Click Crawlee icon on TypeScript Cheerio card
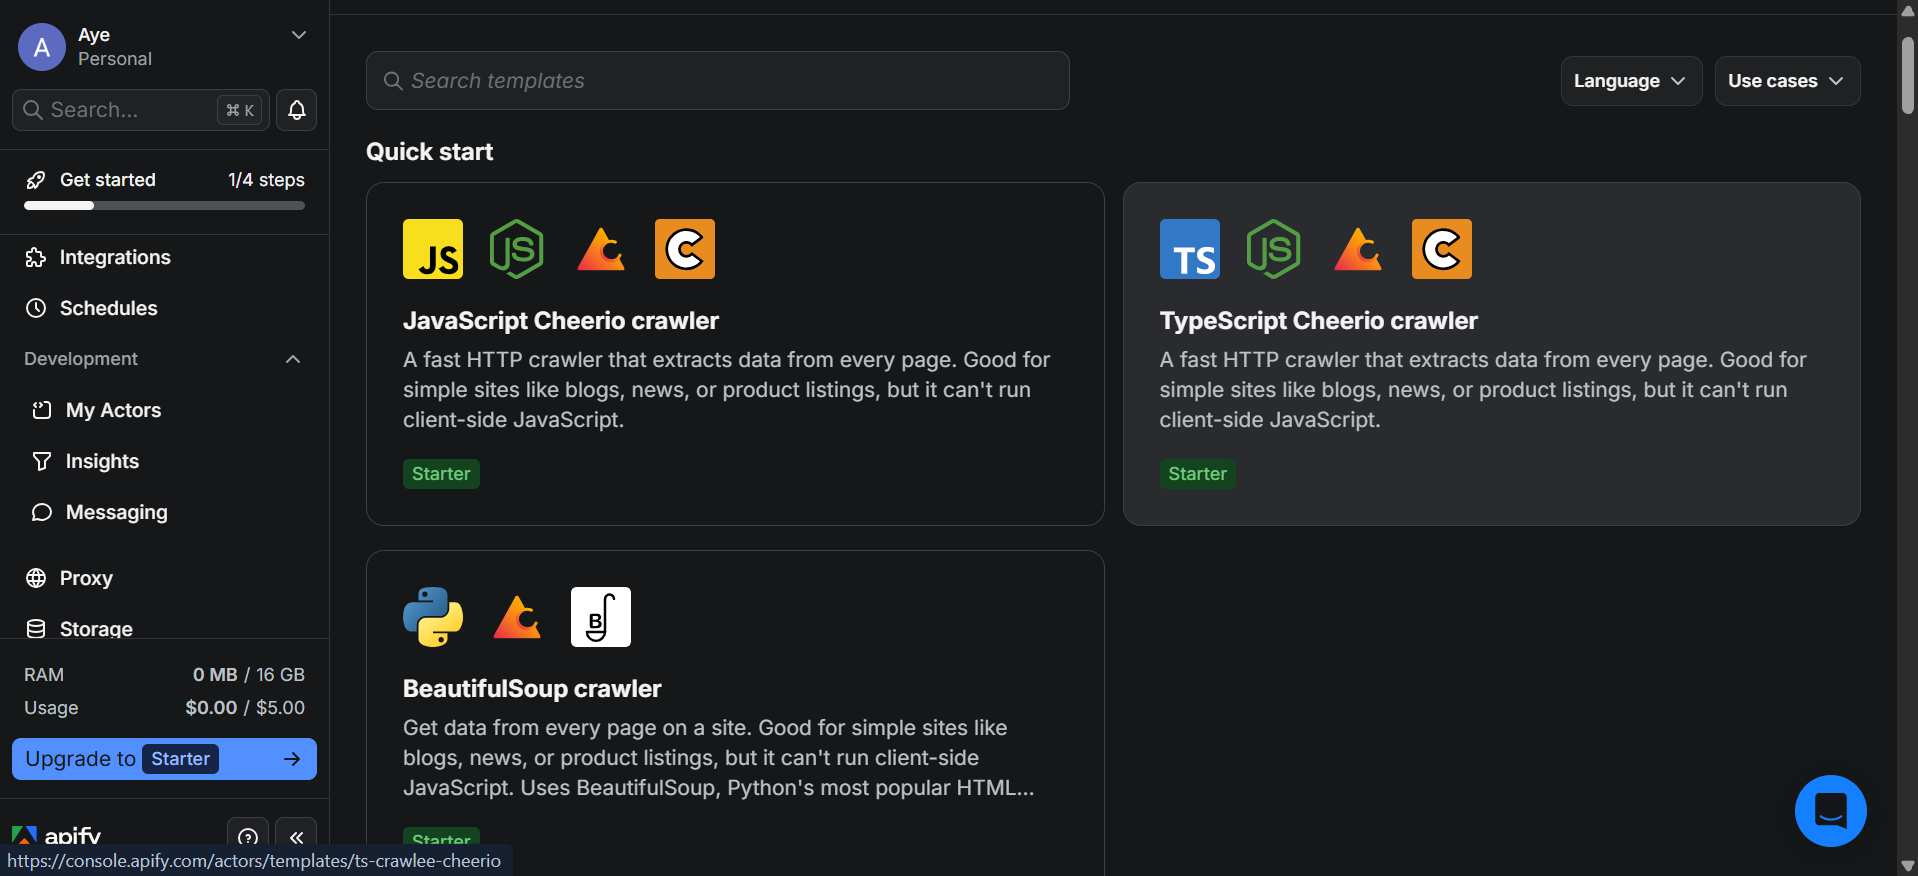 click(x=1358, y=249)
